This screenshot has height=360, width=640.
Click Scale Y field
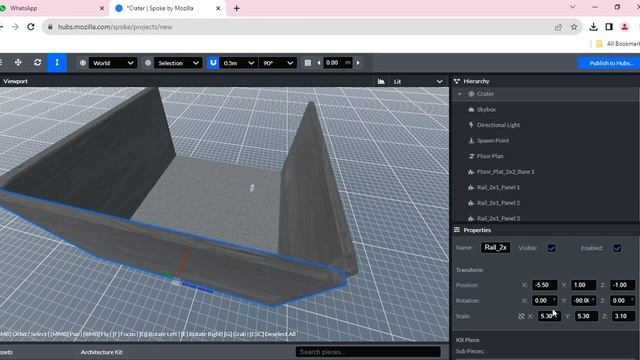[586, 316]
